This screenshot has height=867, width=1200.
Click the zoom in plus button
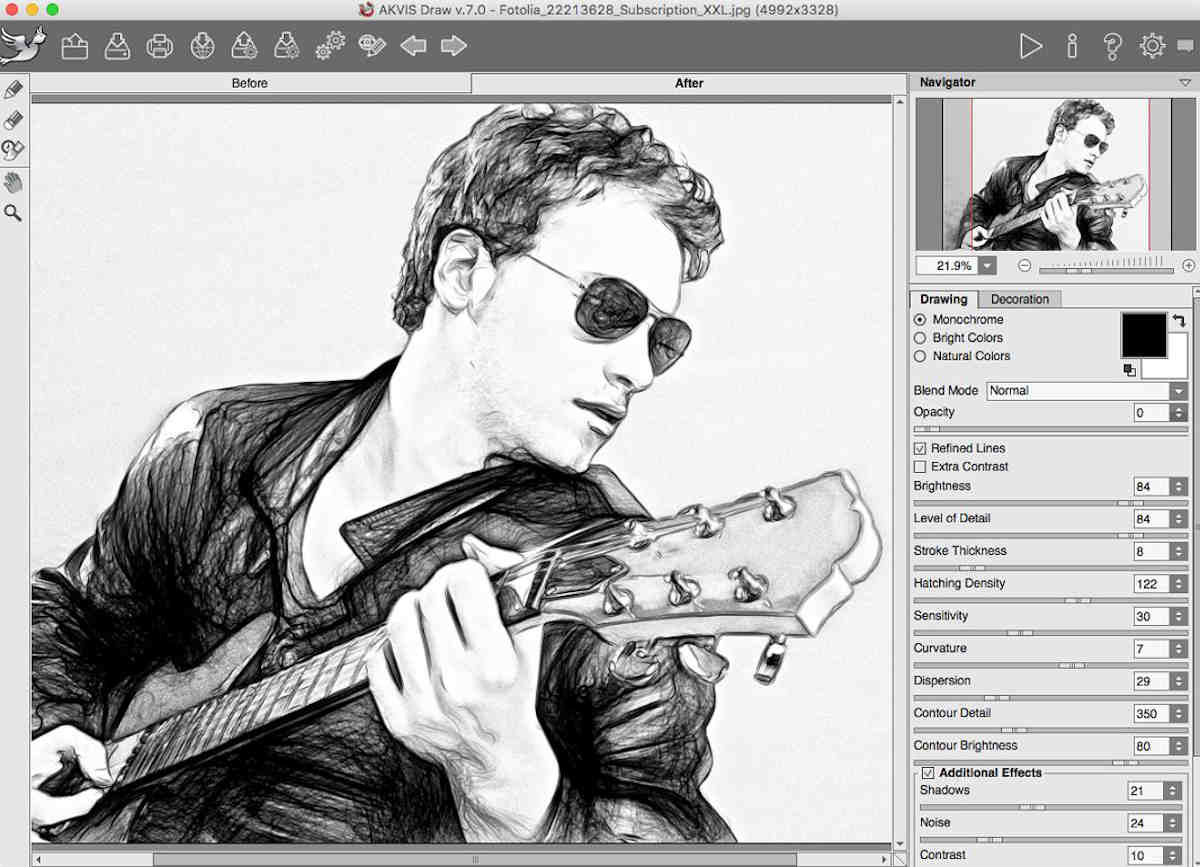(1188, 266)
